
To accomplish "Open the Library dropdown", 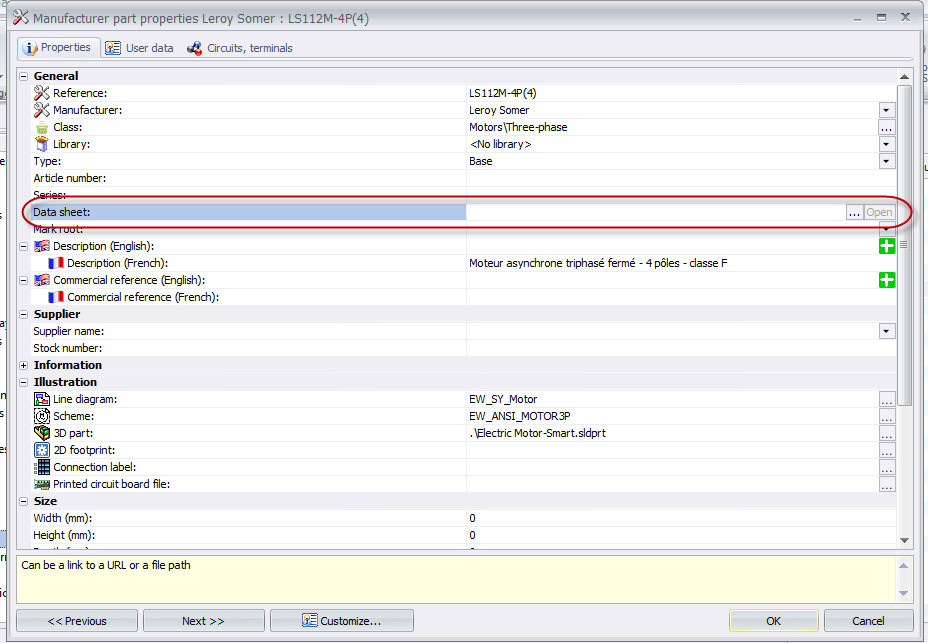I will click(886, 144).
